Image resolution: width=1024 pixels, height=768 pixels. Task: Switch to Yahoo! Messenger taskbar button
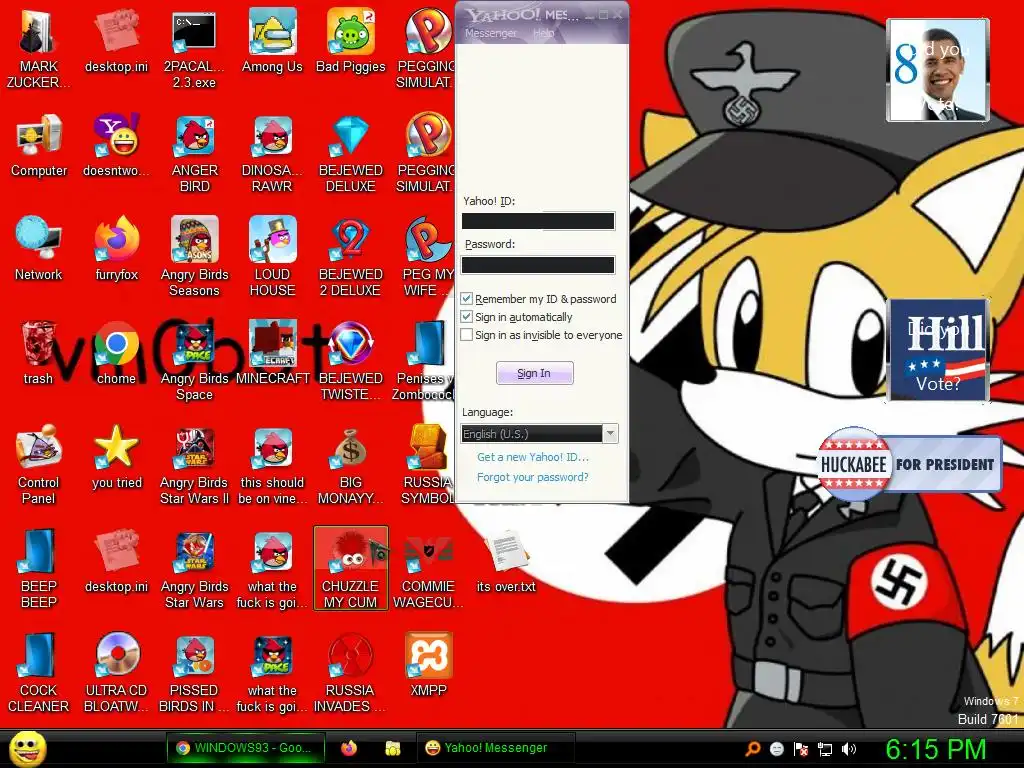click(495, 748)
